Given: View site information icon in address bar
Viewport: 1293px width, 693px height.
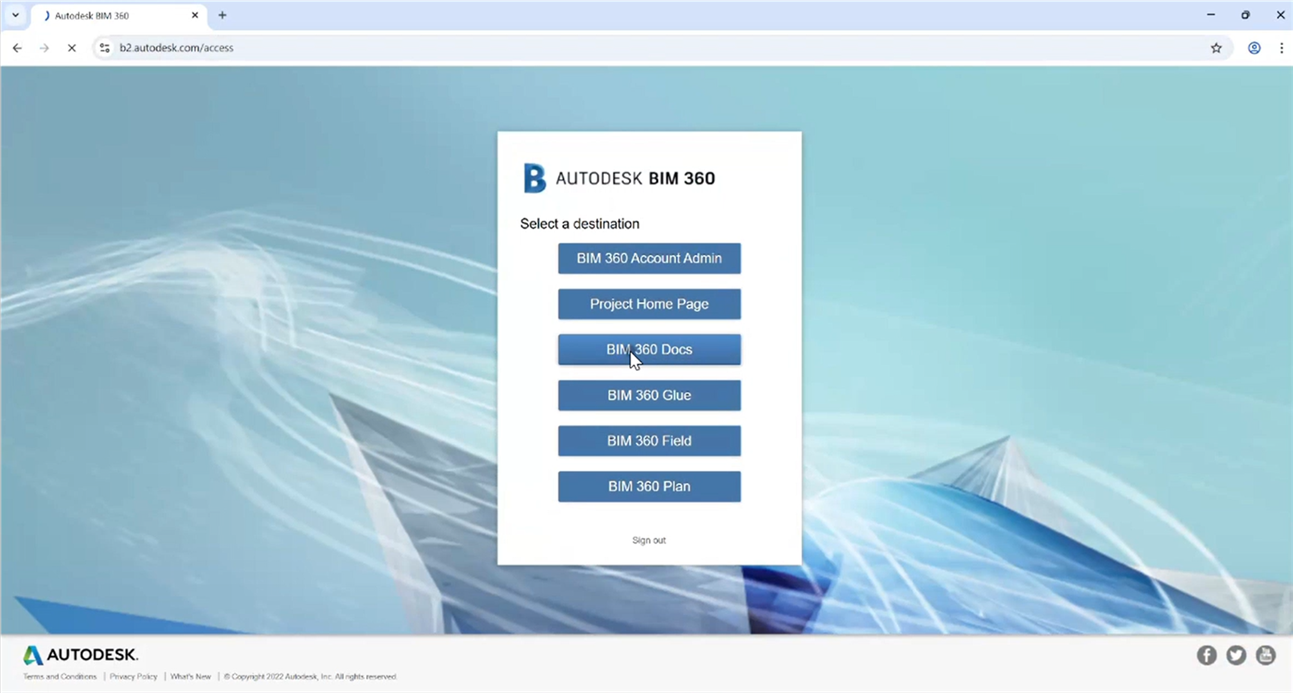Looking at the screenshot, I should [x=105, y=48].
